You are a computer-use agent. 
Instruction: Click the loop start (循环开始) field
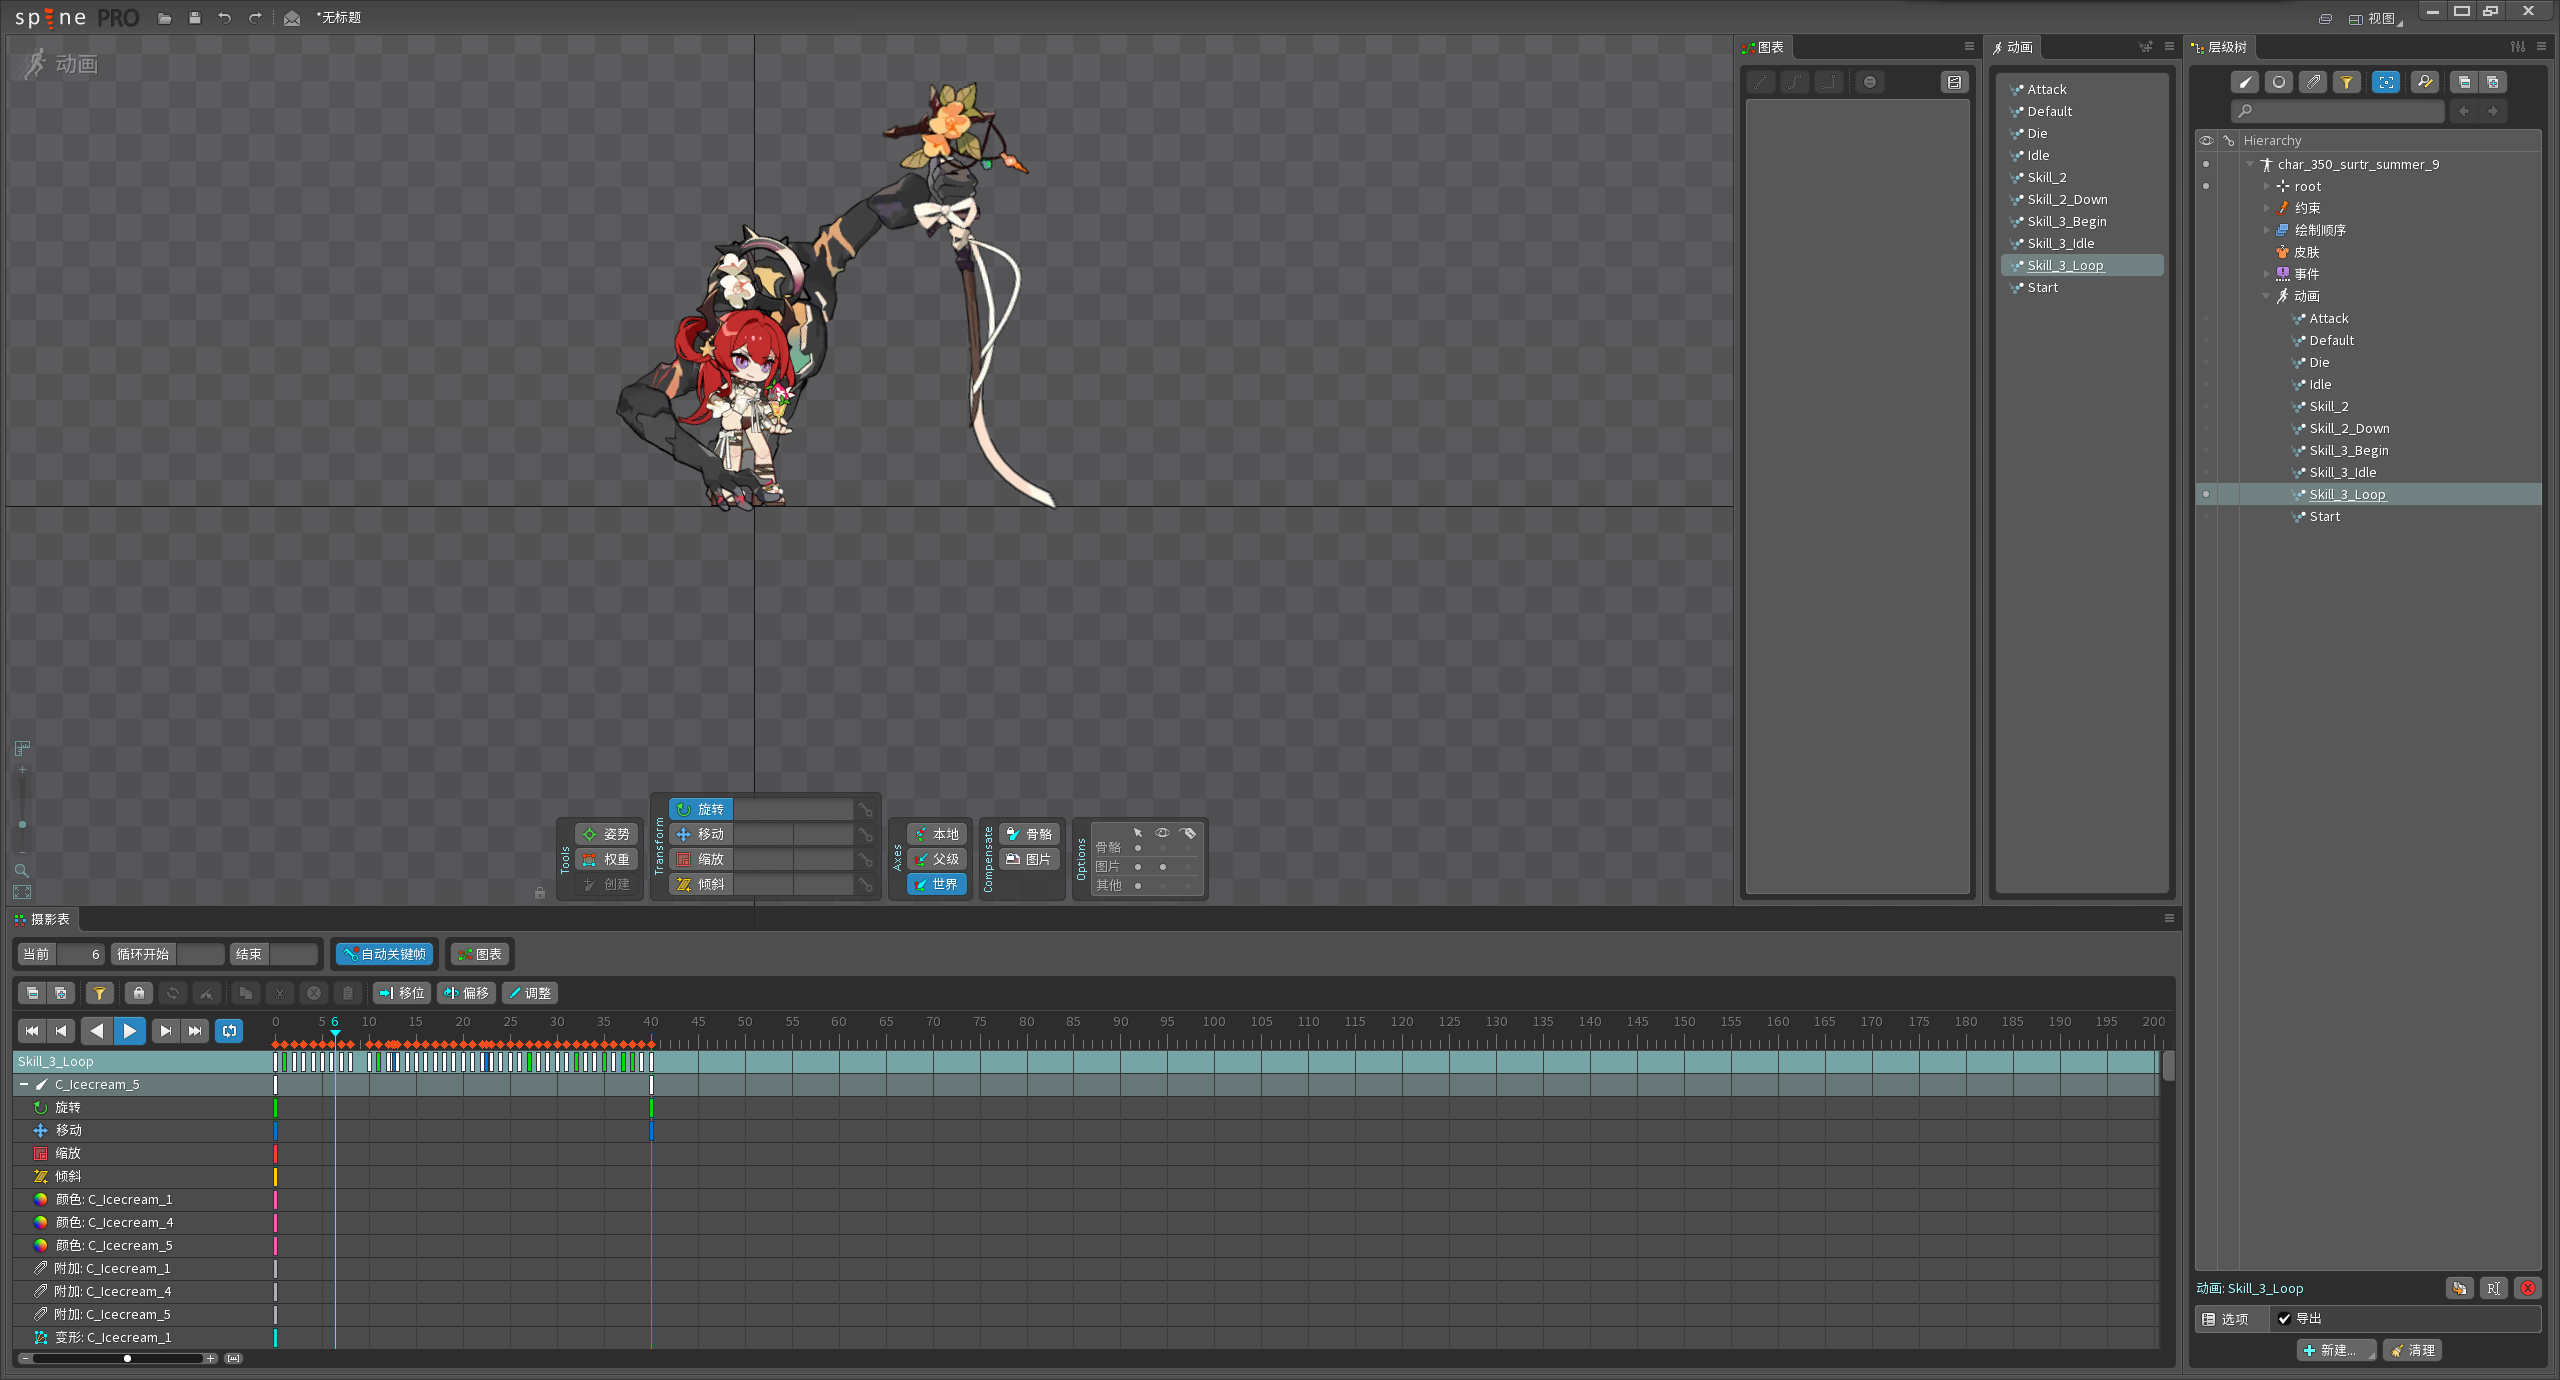pyautogui.click(x=200, y=954)
